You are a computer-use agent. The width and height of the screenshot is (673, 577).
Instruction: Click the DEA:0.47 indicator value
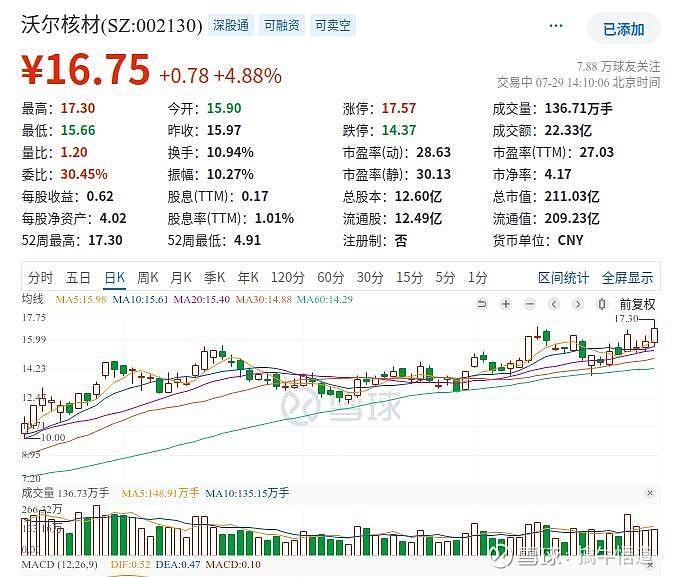coord(178,565)
